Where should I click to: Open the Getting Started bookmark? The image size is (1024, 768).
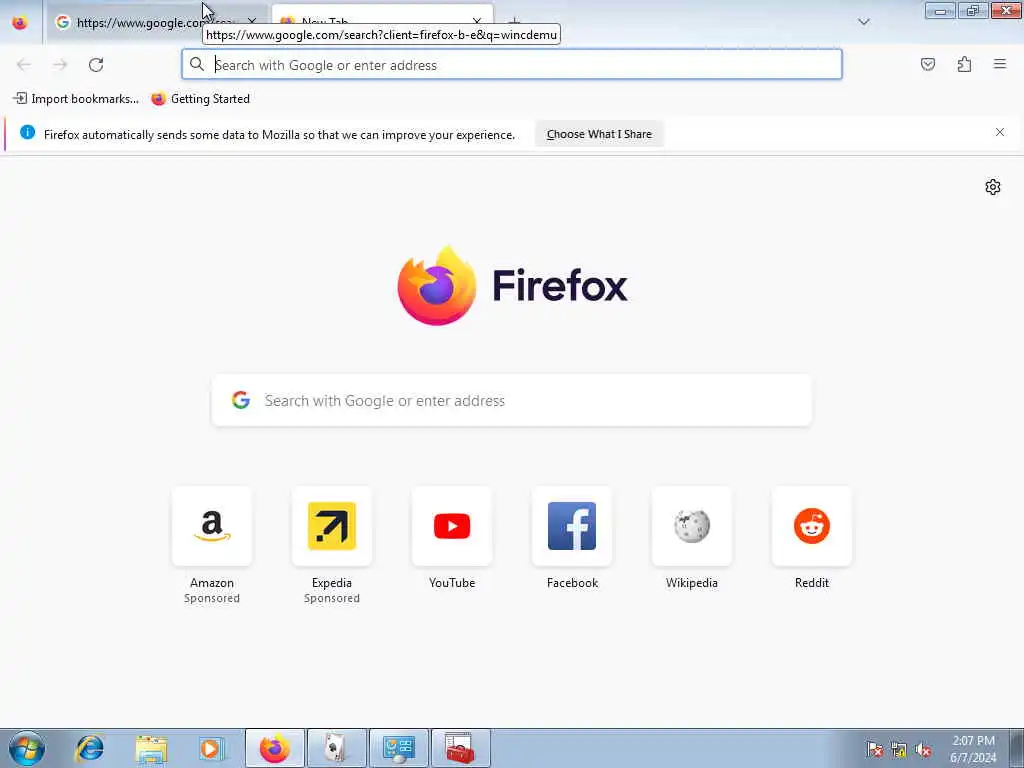[x=200, y=99]
